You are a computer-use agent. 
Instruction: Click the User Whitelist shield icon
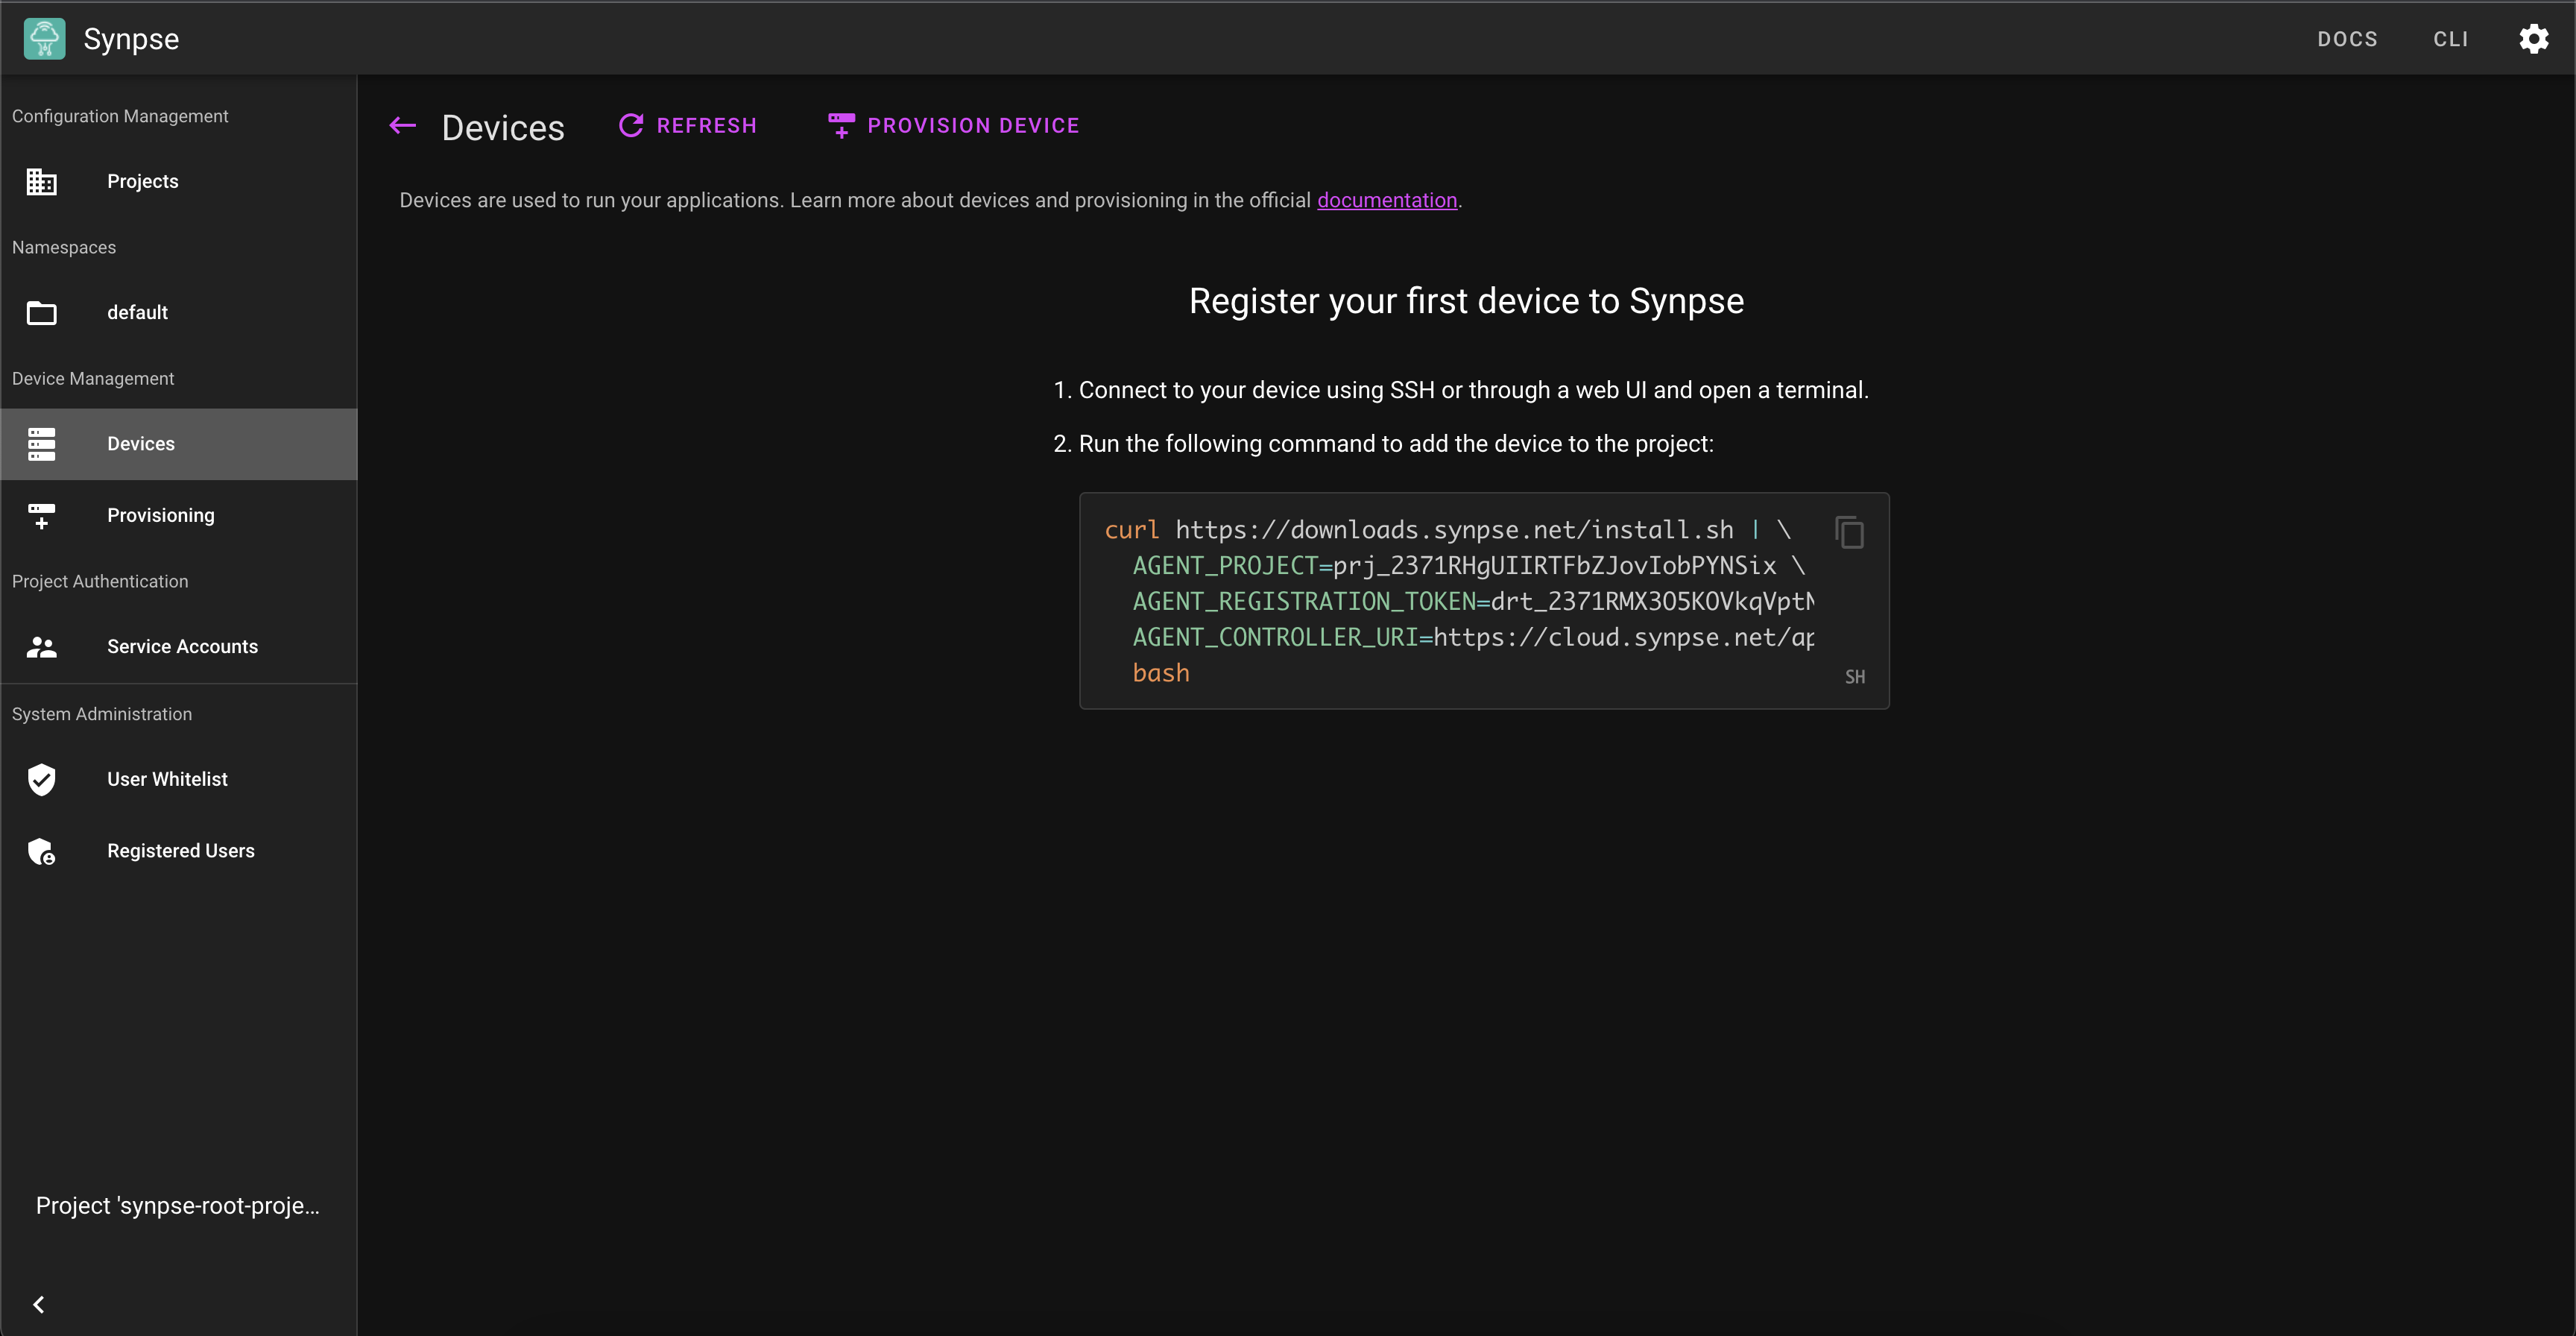[41, 779]
